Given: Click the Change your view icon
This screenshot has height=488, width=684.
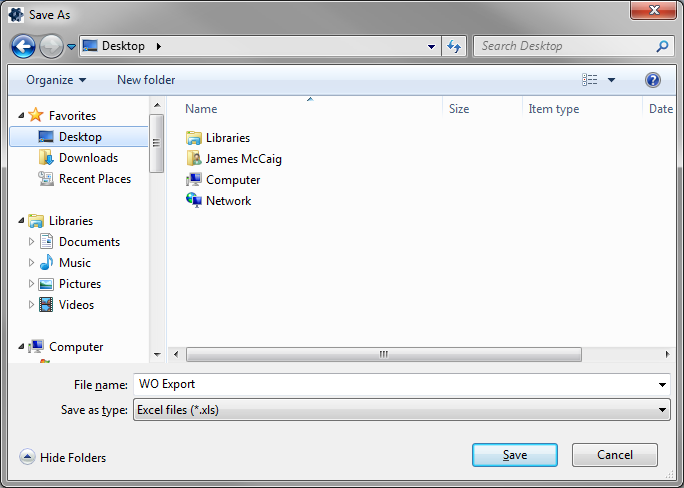Looking at the screenshot, I should [x=589, y=80].
